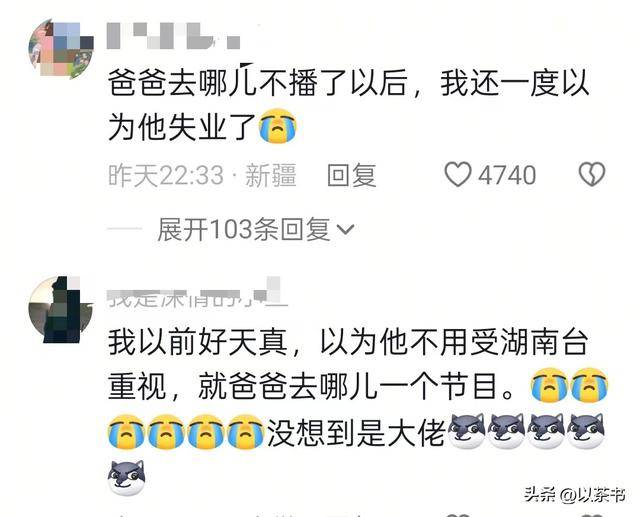Screen dimensions: 640x517
Task: Open the first commenter's pixelated avatar
Action: coord(60,48)
